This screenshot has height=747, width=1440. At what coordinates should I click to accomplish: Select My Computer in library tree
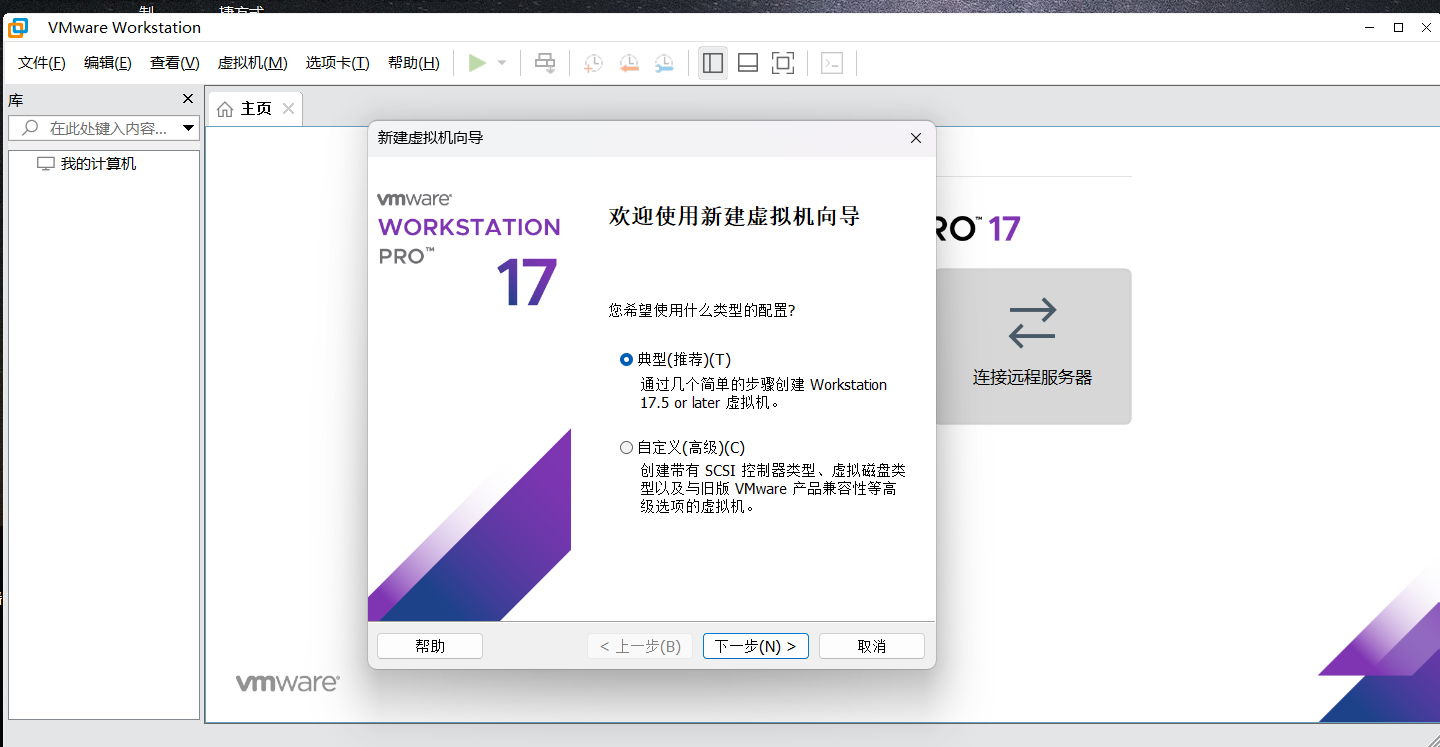86,164
